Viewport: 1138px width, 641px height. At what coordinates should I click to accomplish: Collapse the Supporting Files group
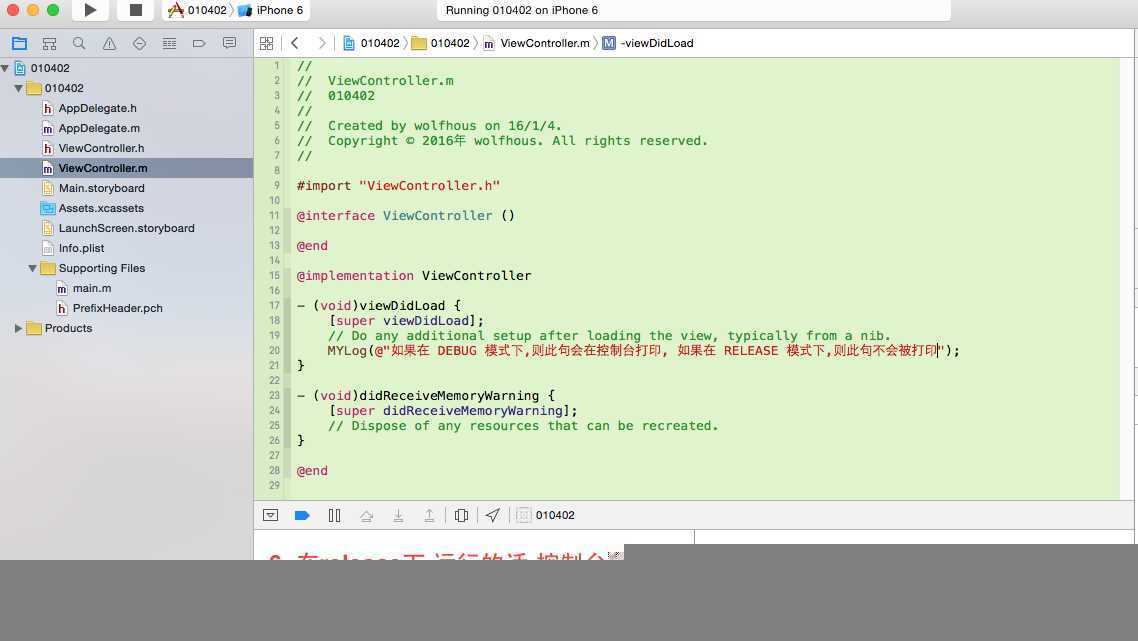(x=33, y=269)
